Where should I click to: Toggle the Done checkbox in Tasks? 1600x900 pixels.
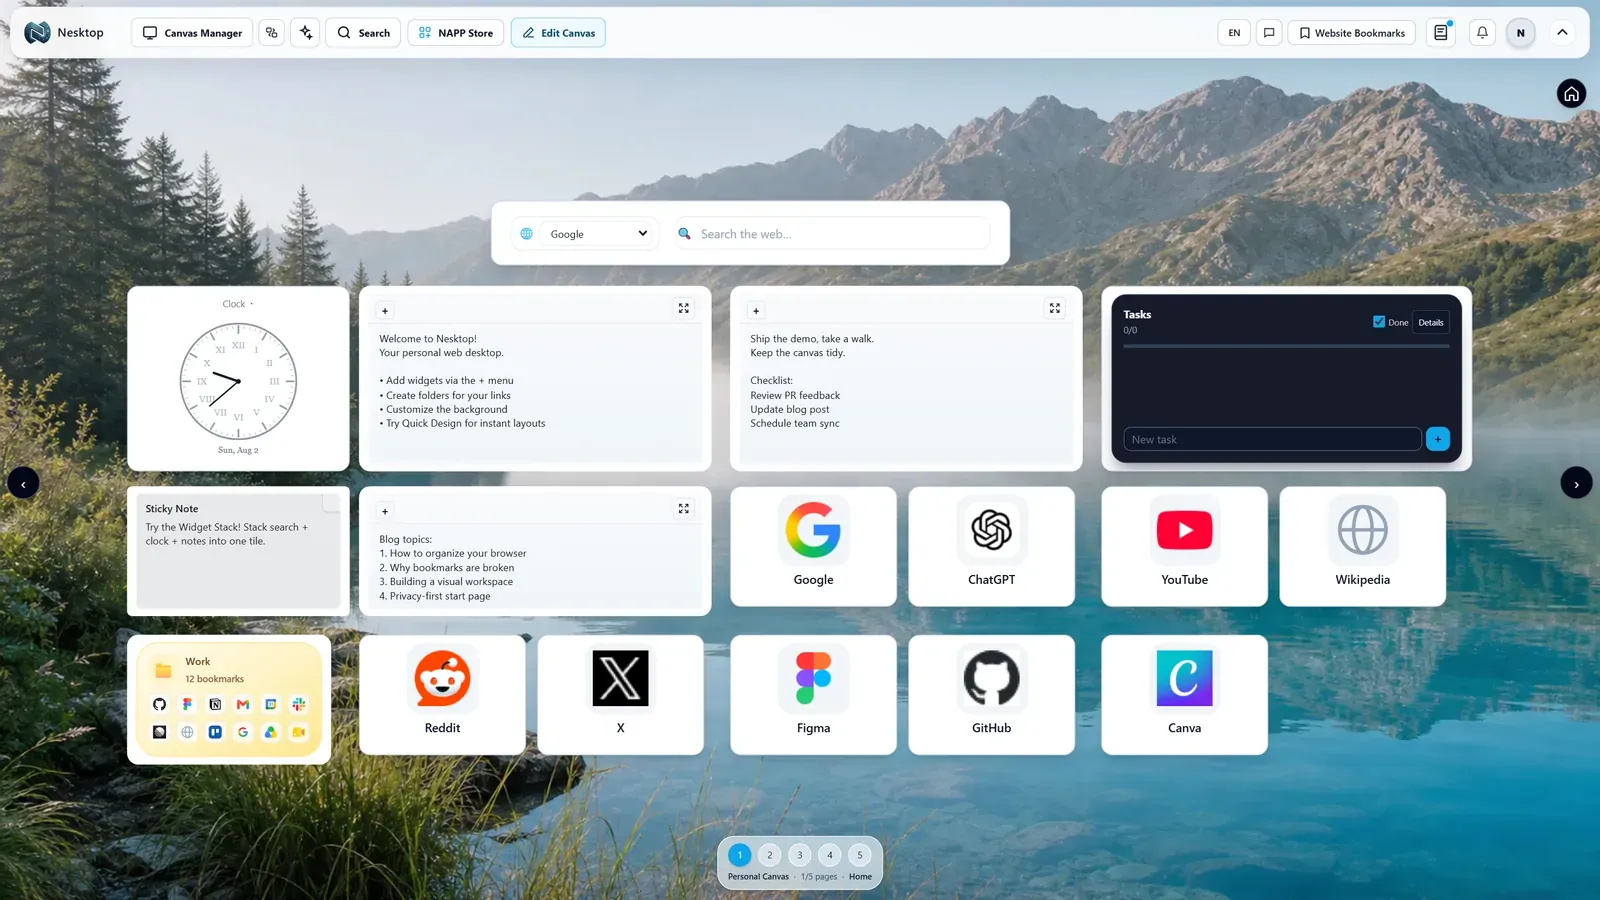[x=1379, y=322]
